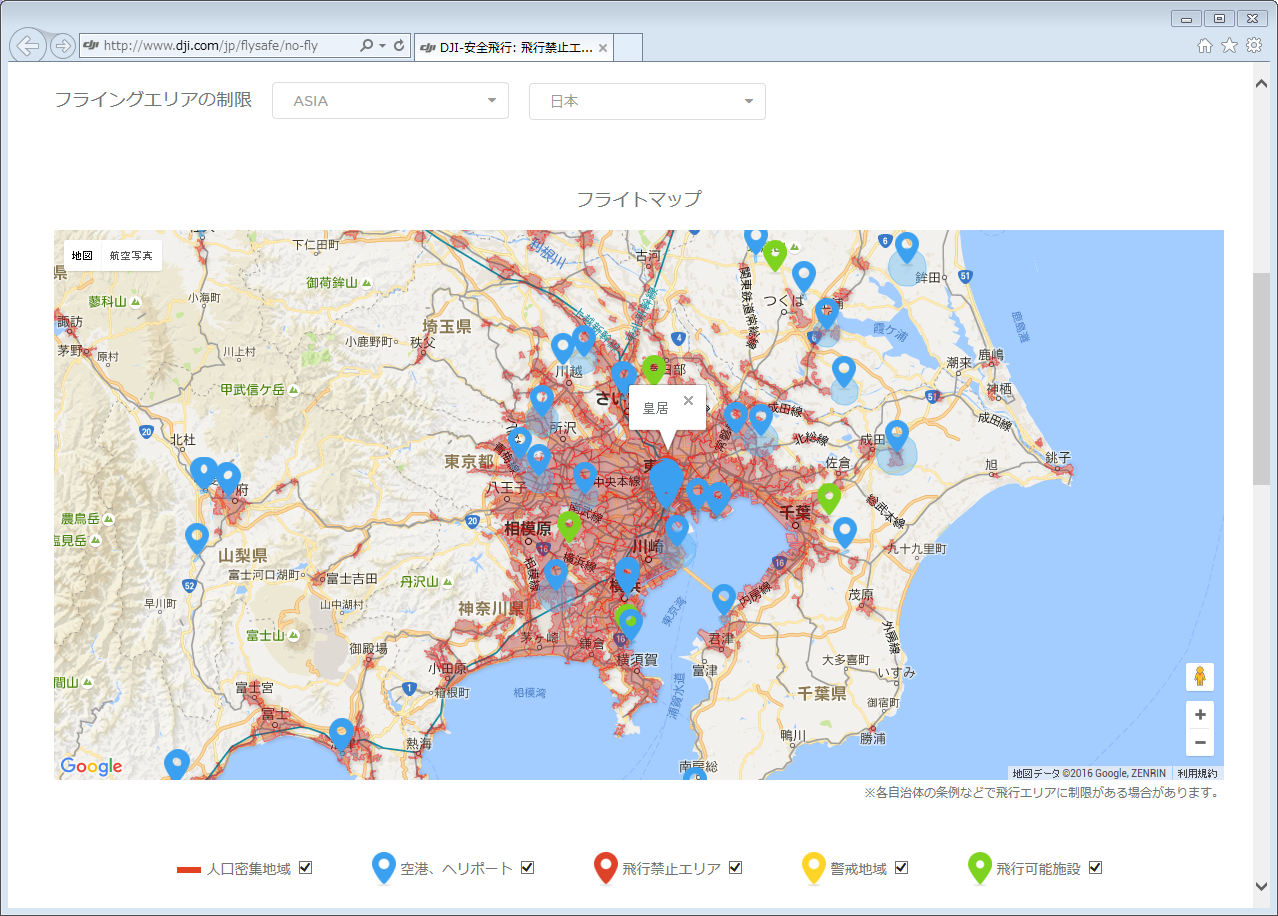Close the 皇居 info popup
This screenshot has height=916, width=1278.
coord(688,400)
